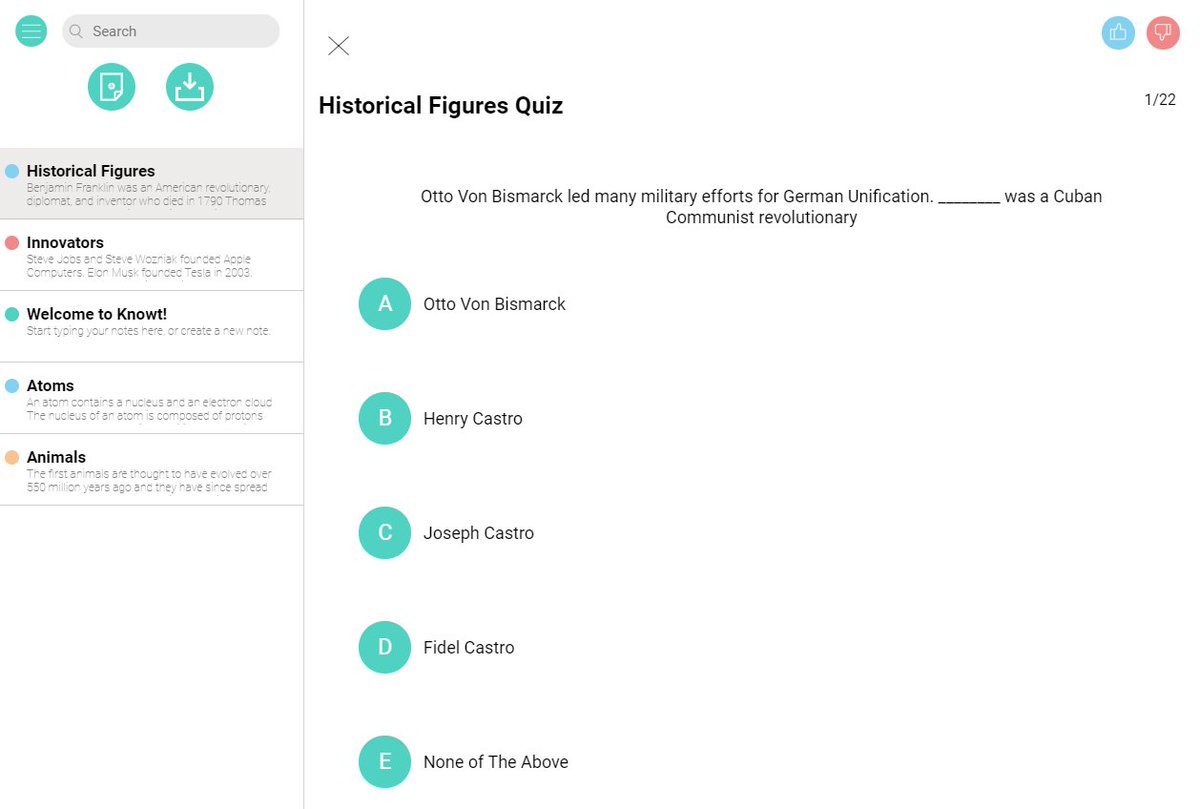1200x809 pixels.
Task: Click Steve Jobs preview text under Innovators
Action: (x=139, y=266)
